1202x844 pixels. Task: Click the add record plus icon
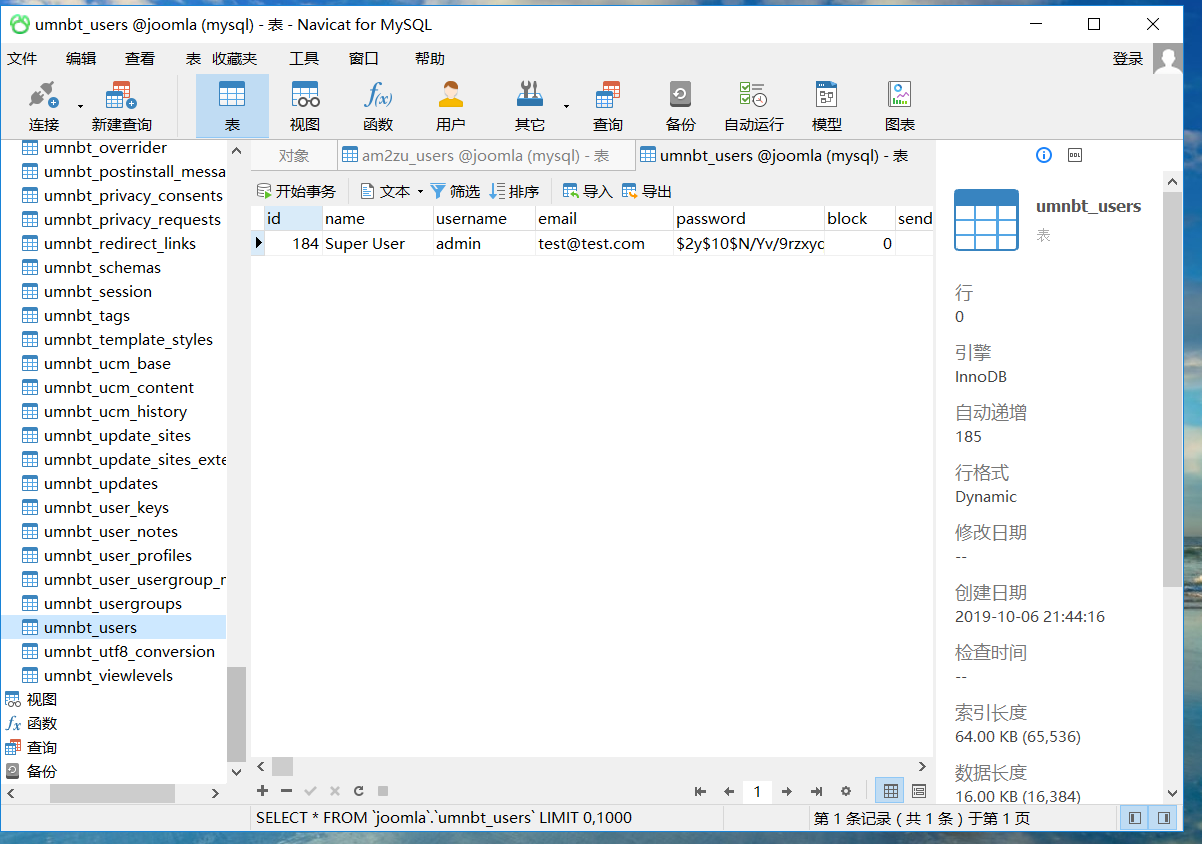point(263,791)
